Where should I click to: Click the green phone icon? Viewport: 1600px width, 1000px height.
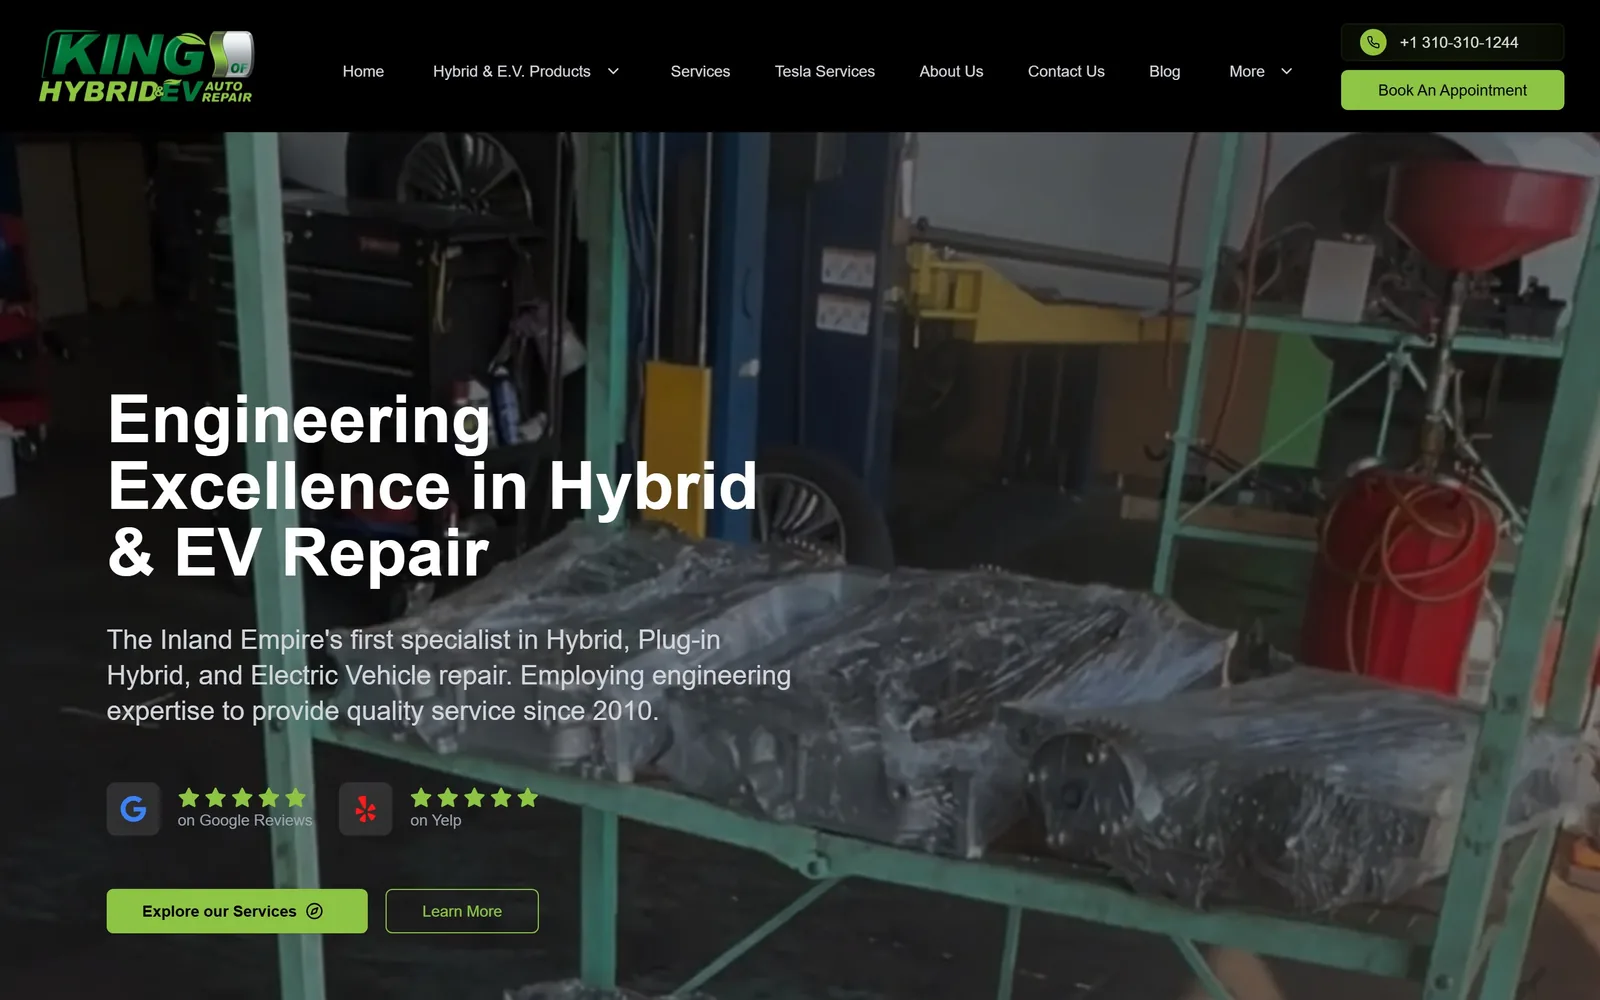tap(1373, 42)
